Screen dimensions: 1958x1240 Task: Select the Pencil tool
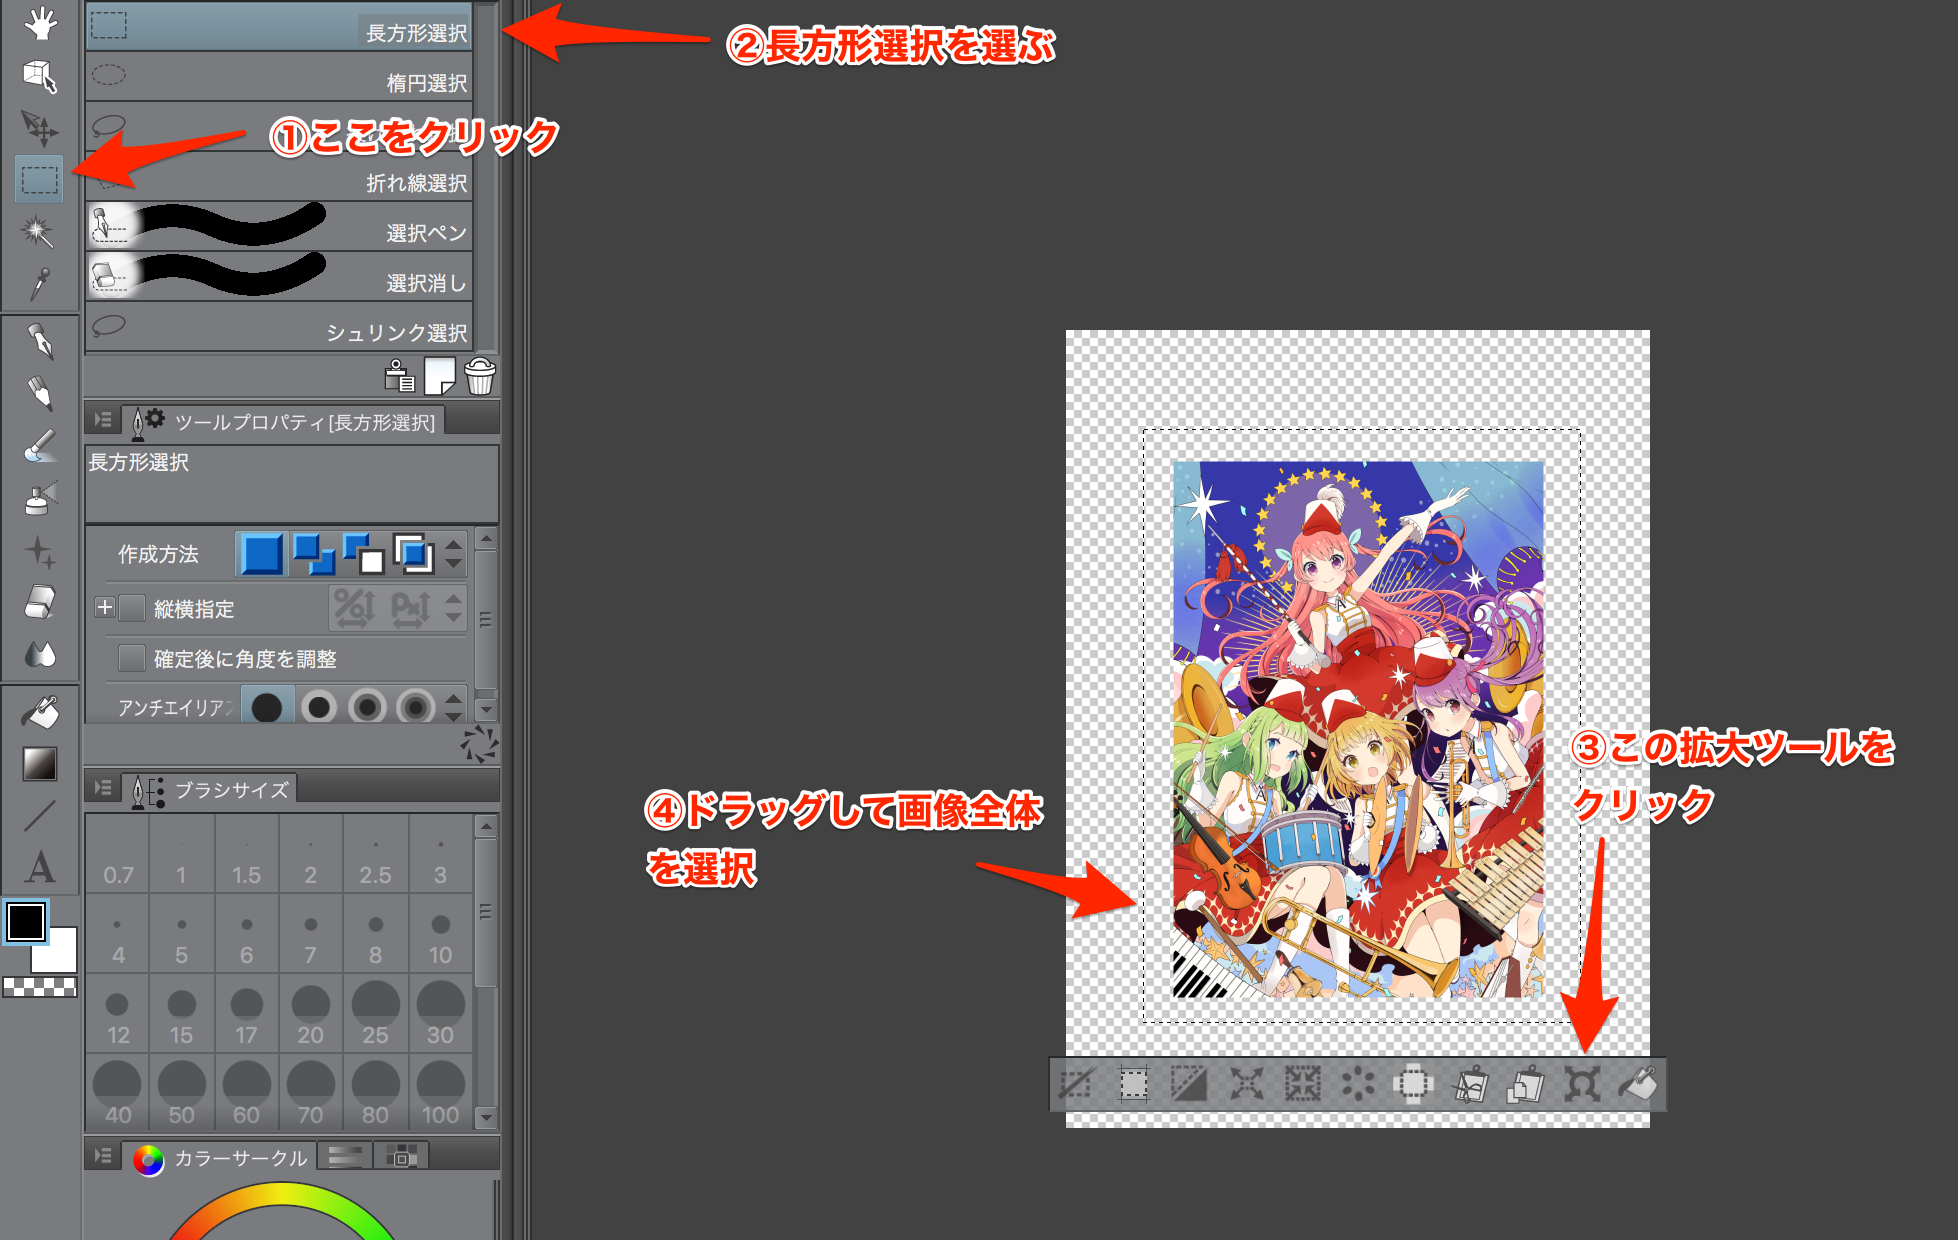pyautogui.click(x=40, y=394)
